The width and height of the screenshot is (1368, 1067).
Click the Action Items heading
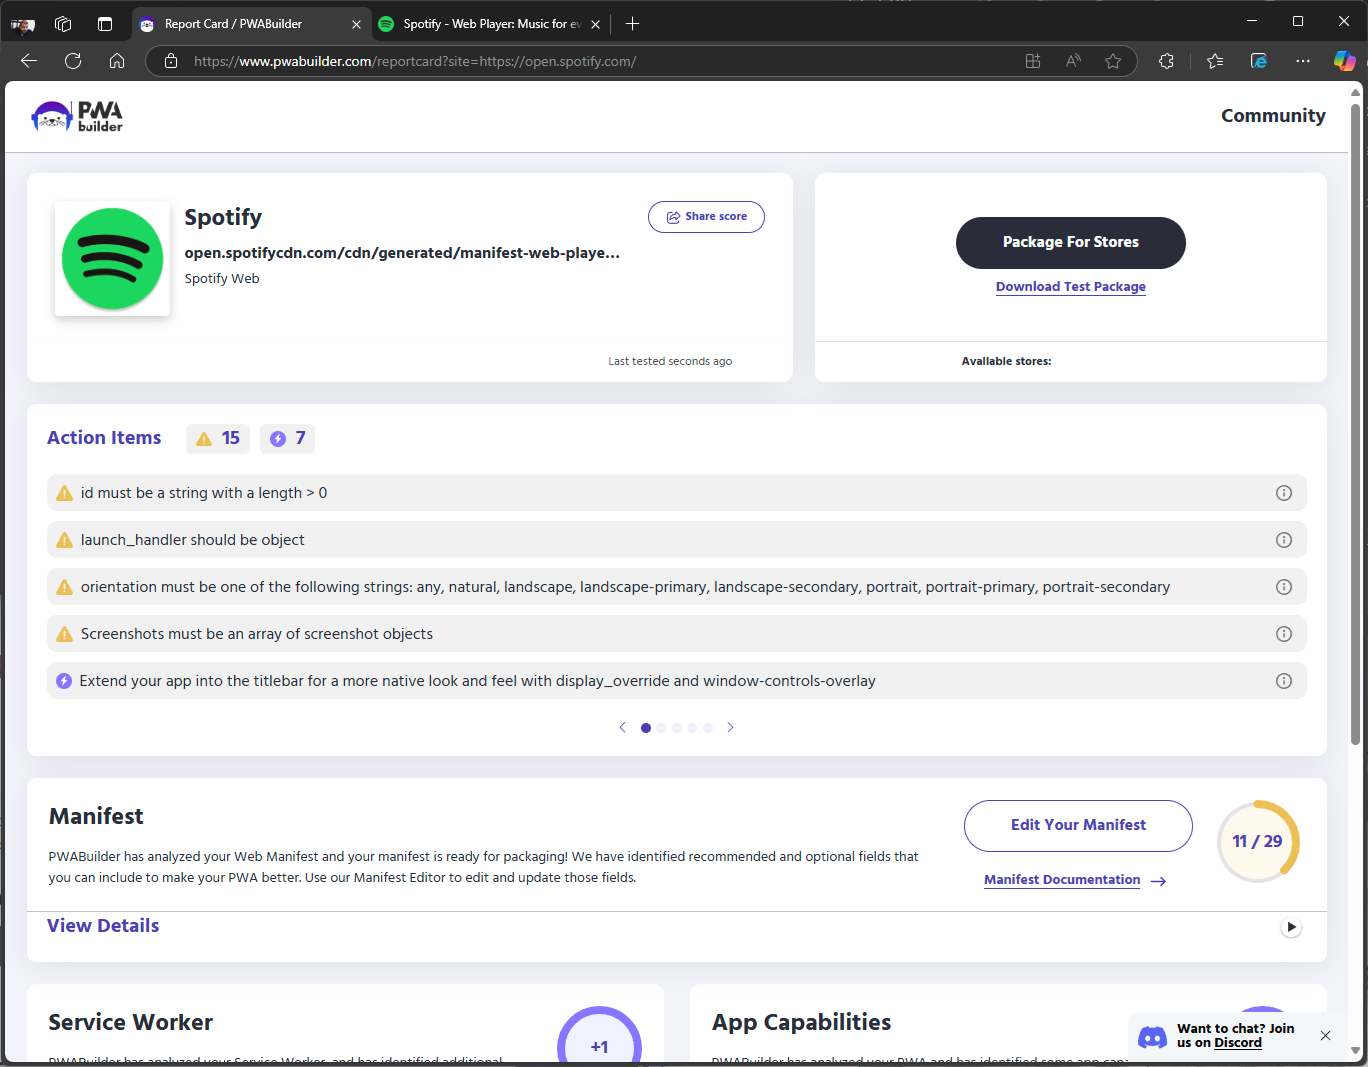(x=104, y=438)
